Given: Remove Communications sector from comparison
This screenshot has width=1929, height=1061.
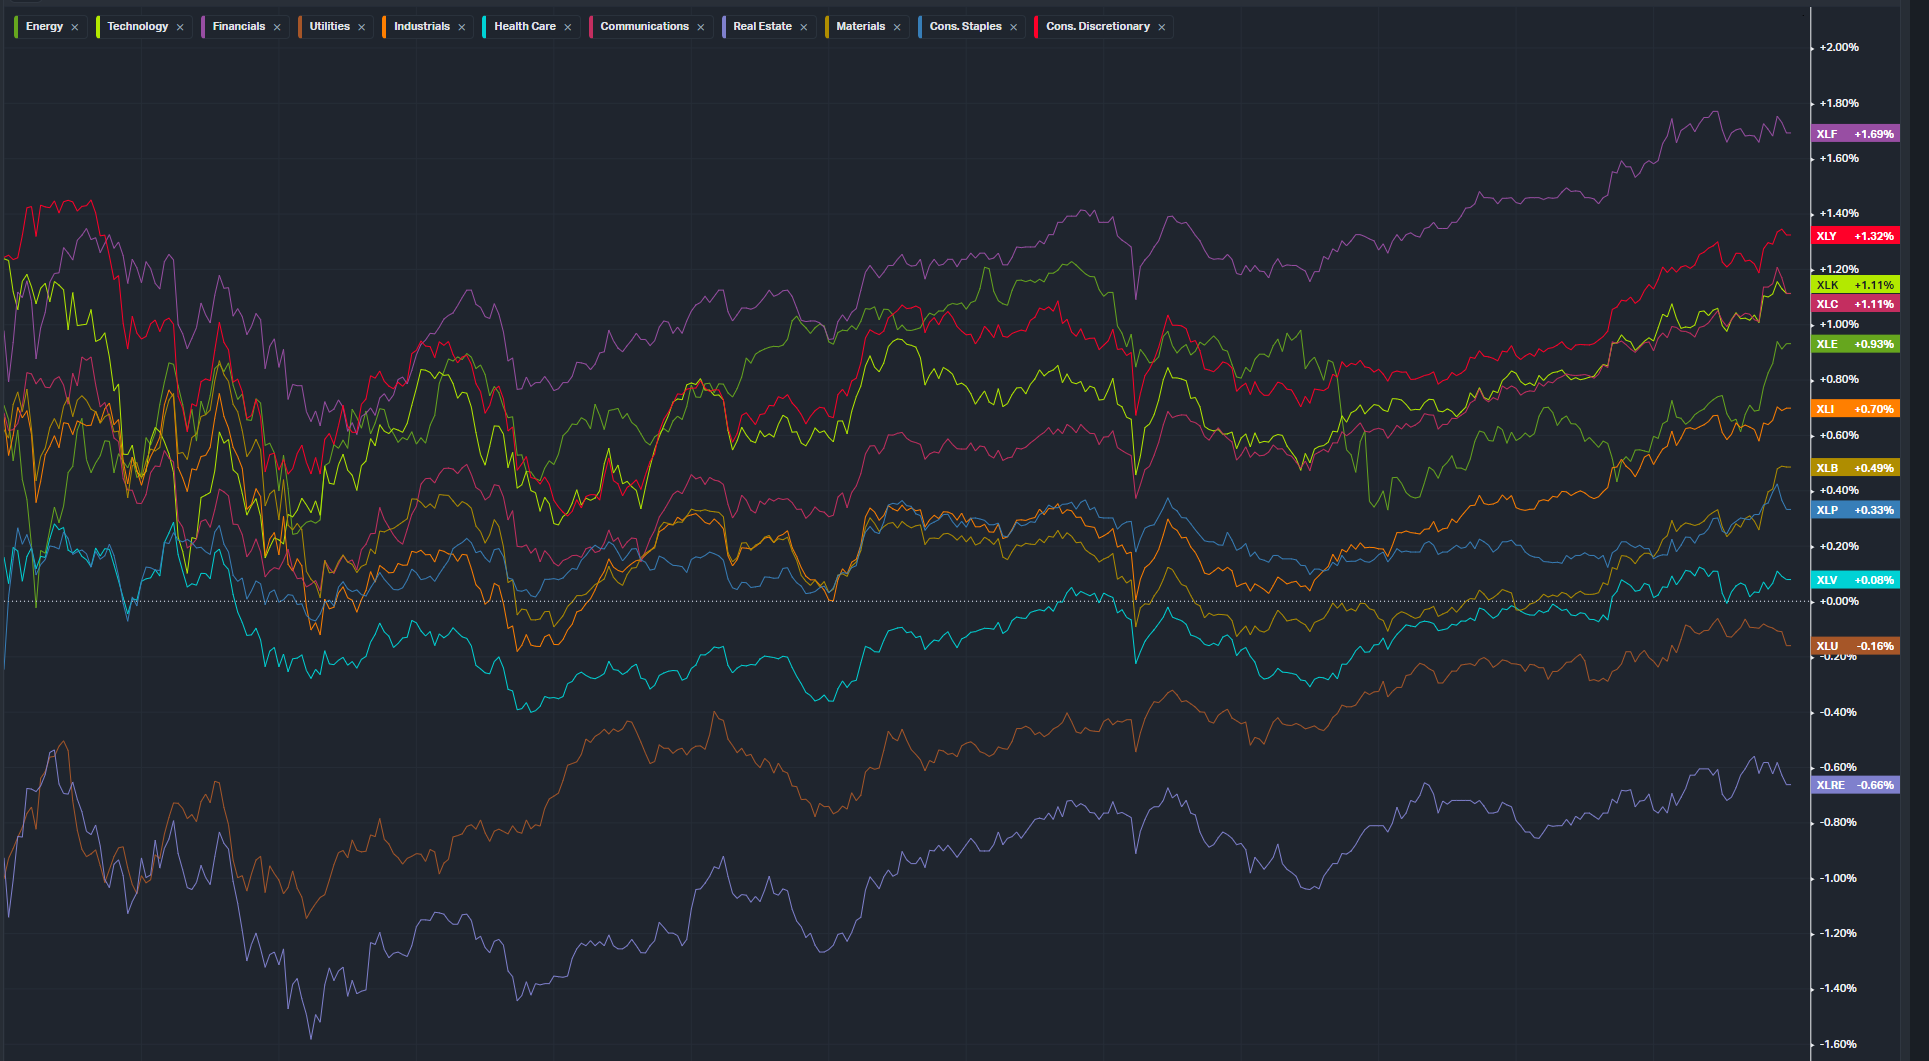Looking at the screenshot, I should pyautogui.click(x=701, y=27).
